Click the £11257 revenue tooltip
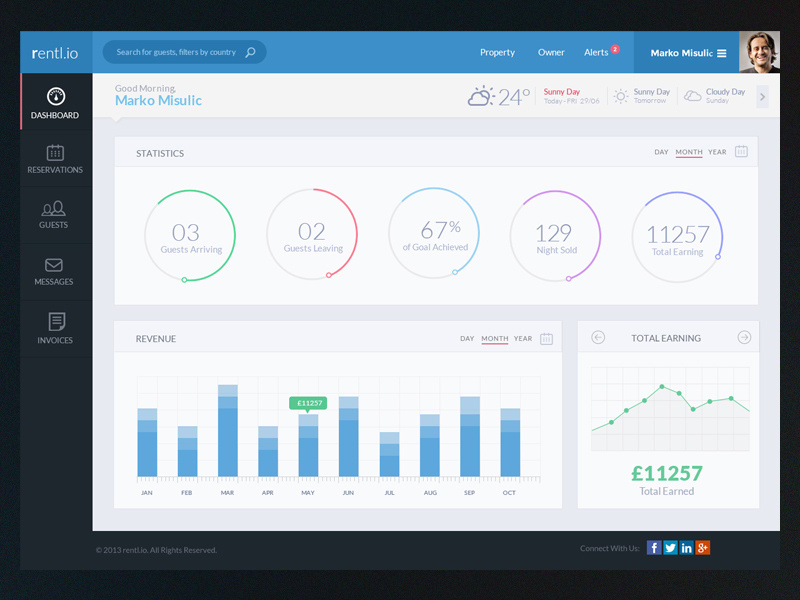800x600 pixels. click(x=308, y=403)
